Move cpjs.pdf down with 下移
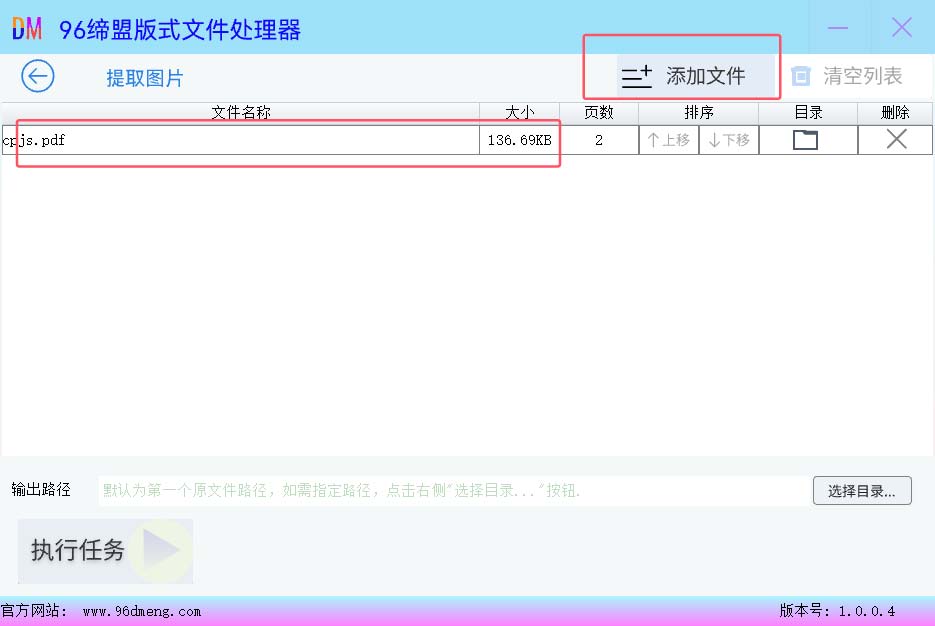Screen dimensions: 935x626 point(729,140)
